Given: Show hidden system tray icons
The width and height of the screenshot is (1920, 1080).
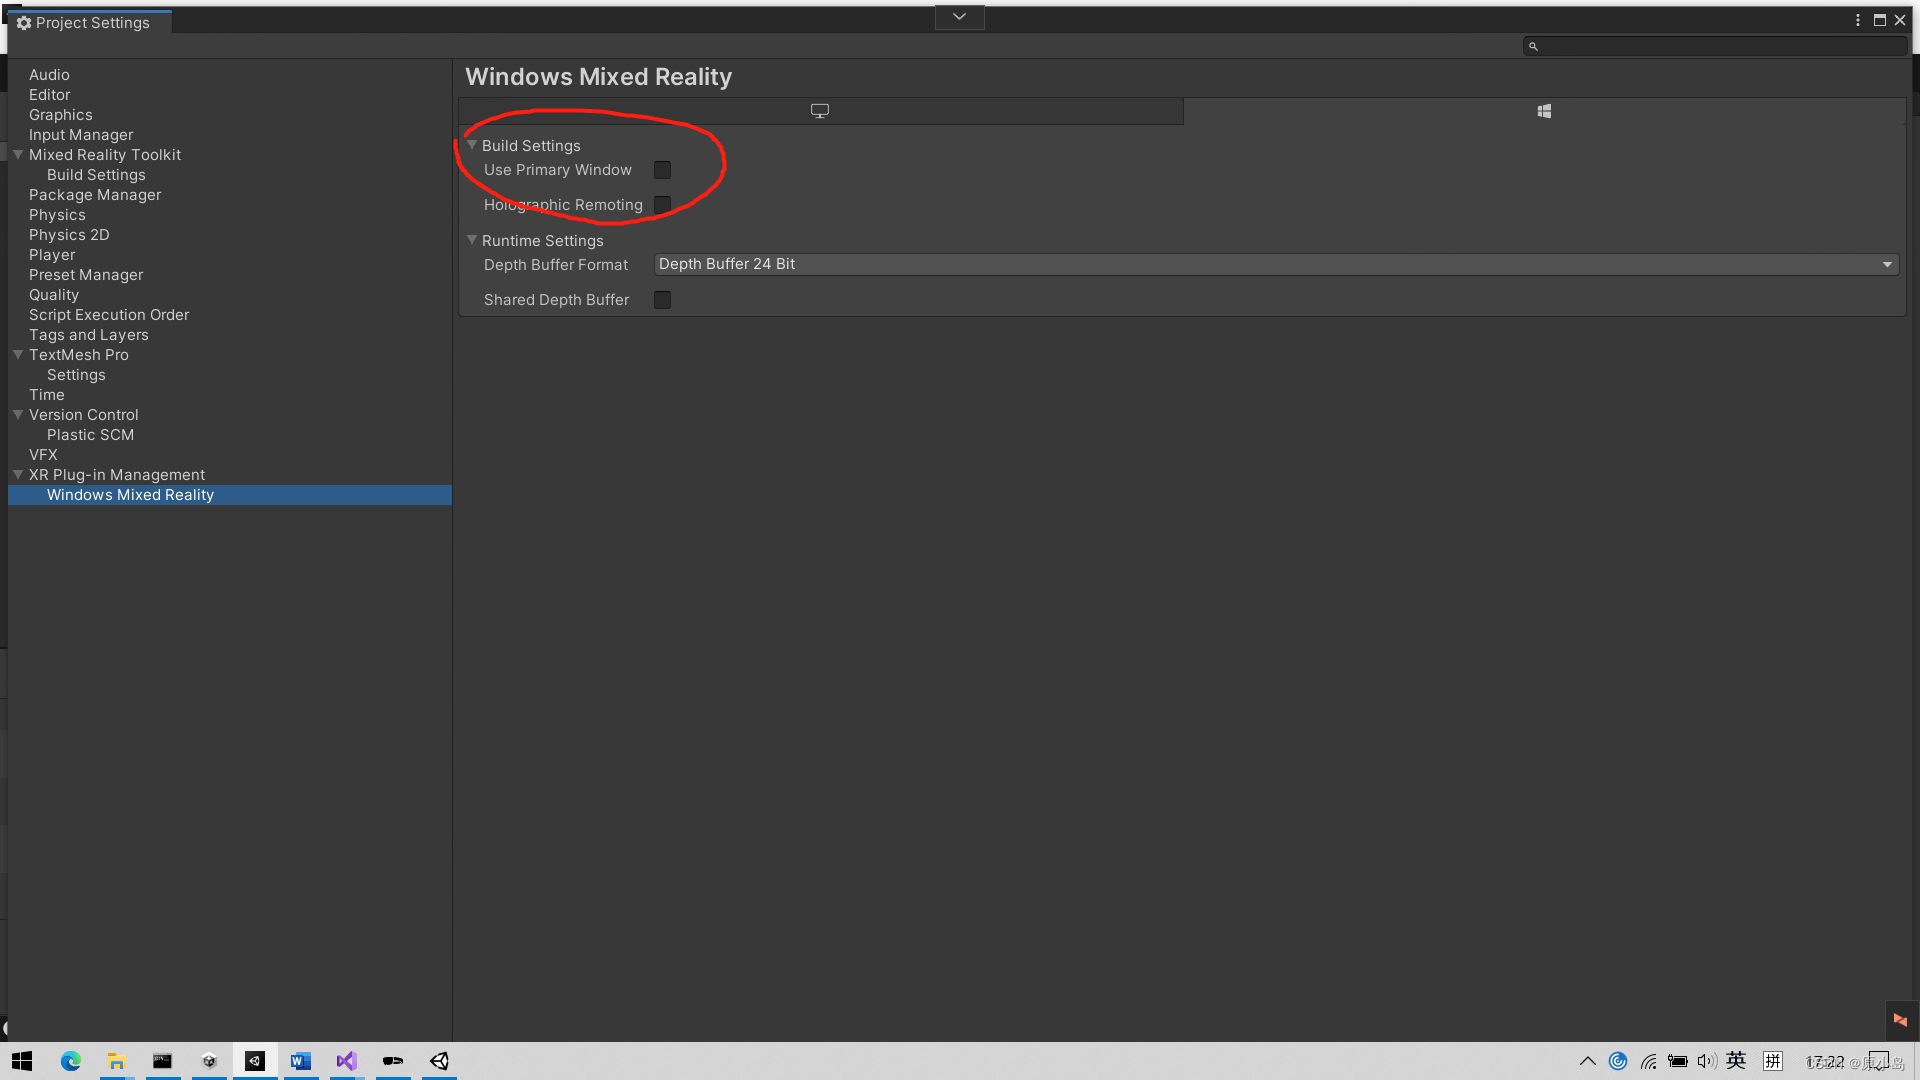Looking at the screenshot, I should coord(1587,1061).
